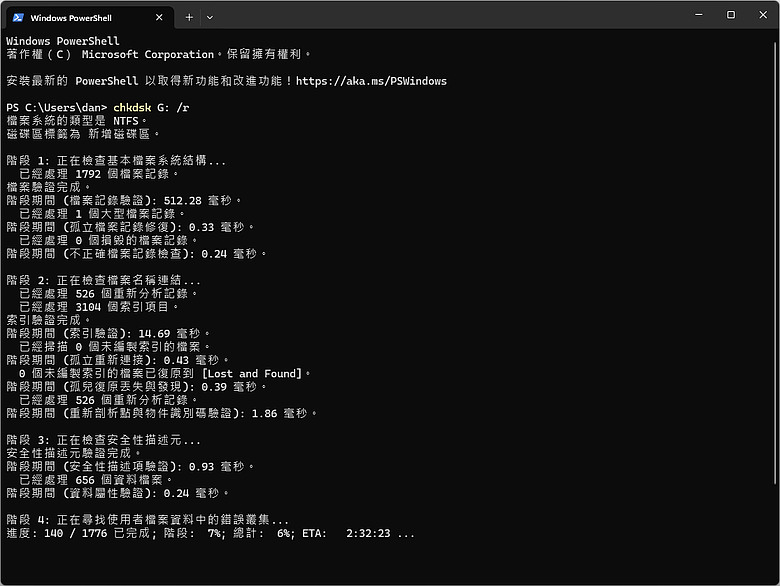The width and height of the screenshot is (780, 586).
Task: Click the PowerShell icon in the tab
Action: [18, 17]
